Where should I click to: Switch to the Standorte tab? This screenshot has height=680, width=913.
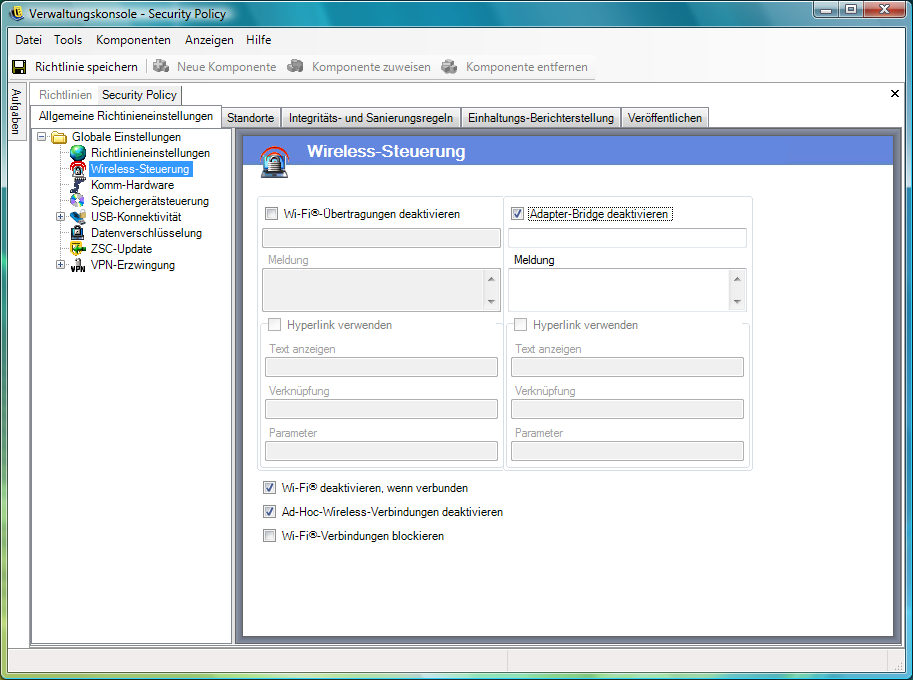point(250,118)
